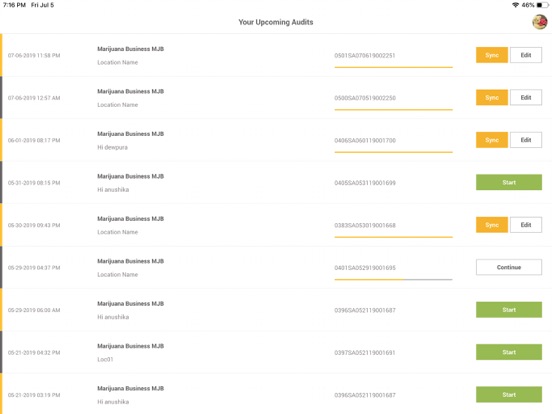Start the audit dated 05-21-2019 03:19 PM
The height and width of the screenshot is (414, 552).
point(509,395)
